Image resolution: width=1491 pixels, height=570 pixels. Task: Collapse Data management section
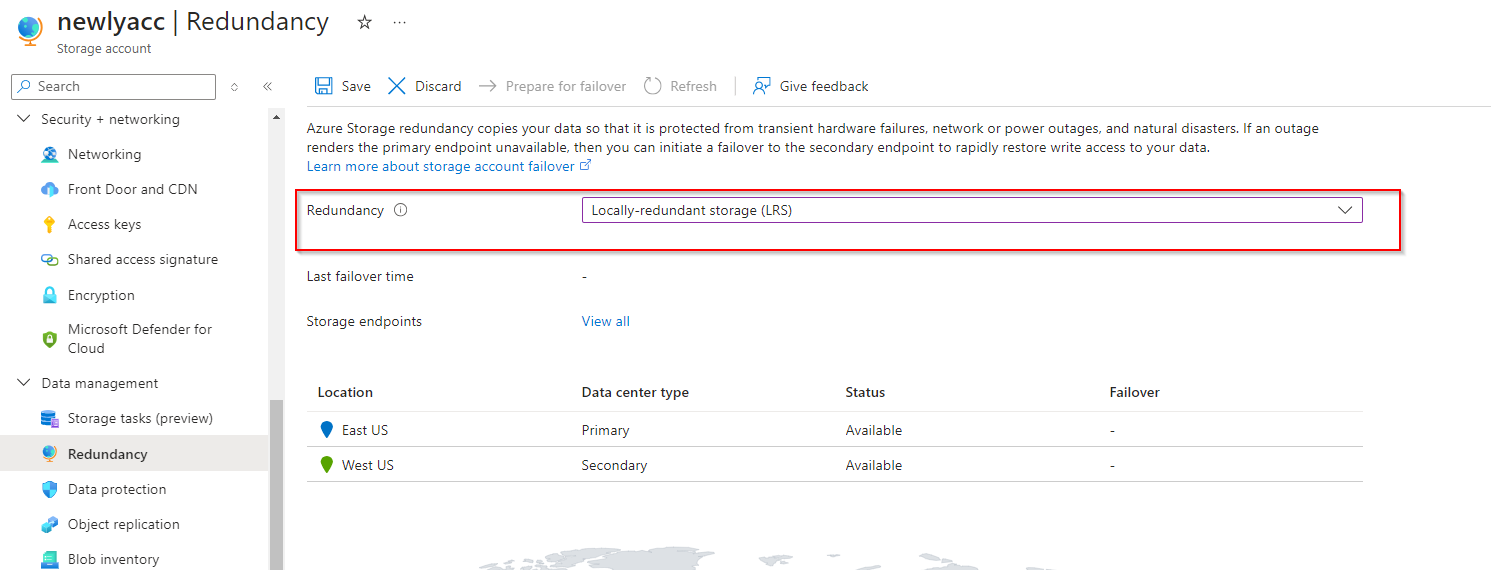coord(24,383)
